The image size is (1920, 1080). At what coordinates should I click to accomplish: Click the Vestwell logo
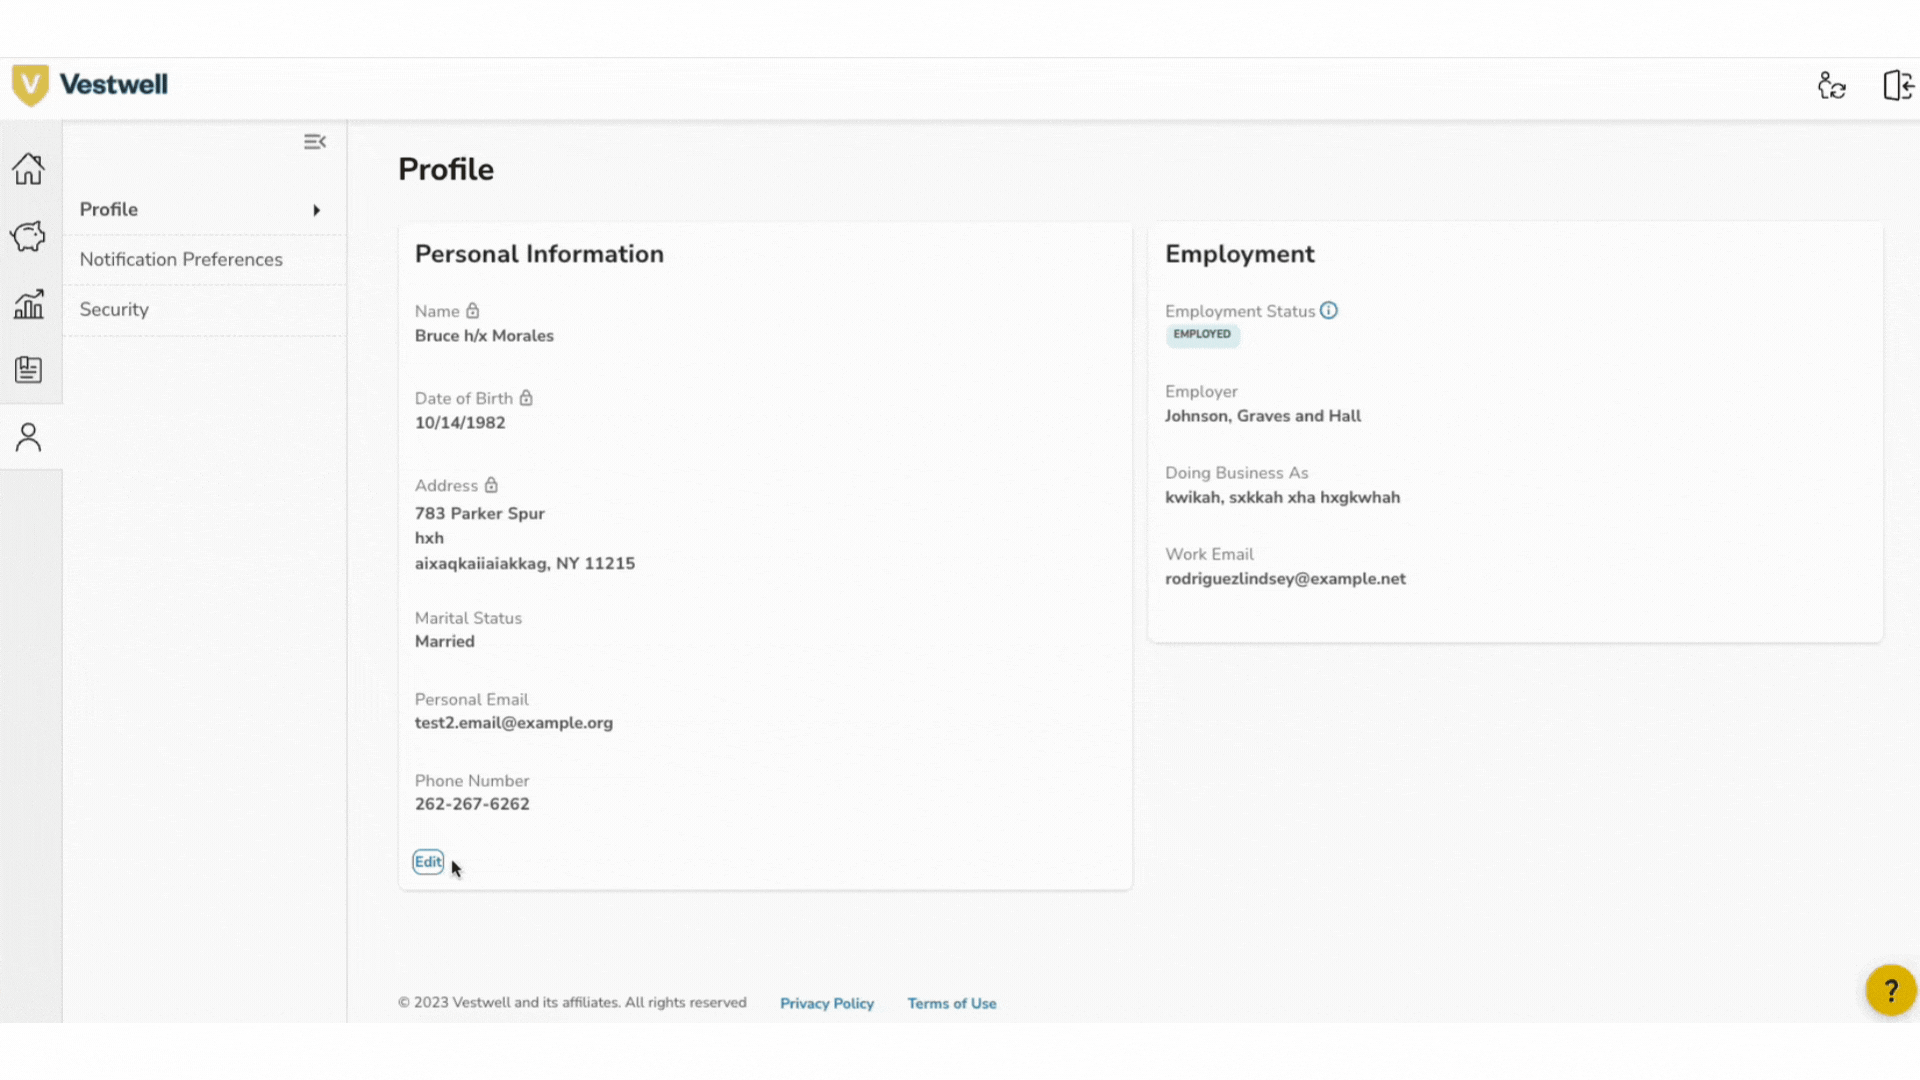[x=90, y=85]
